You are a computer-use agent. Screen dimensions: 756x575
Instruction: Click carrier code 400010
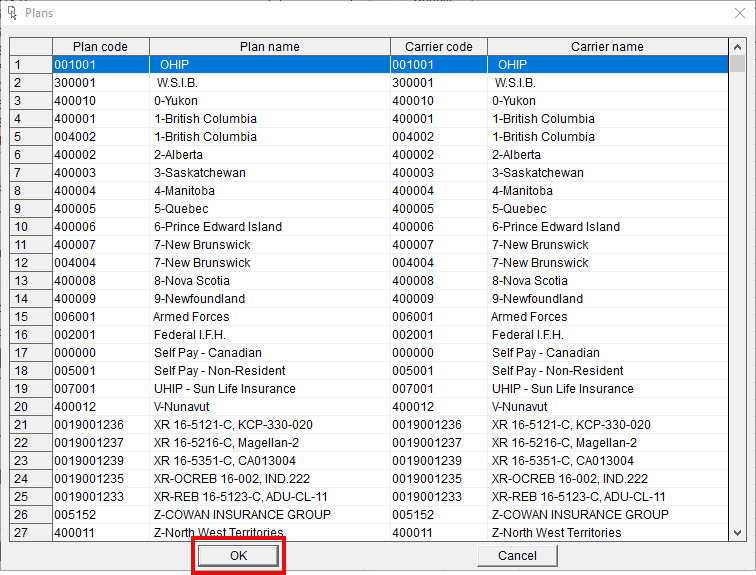pyautogui.click(x=439, y=101)
